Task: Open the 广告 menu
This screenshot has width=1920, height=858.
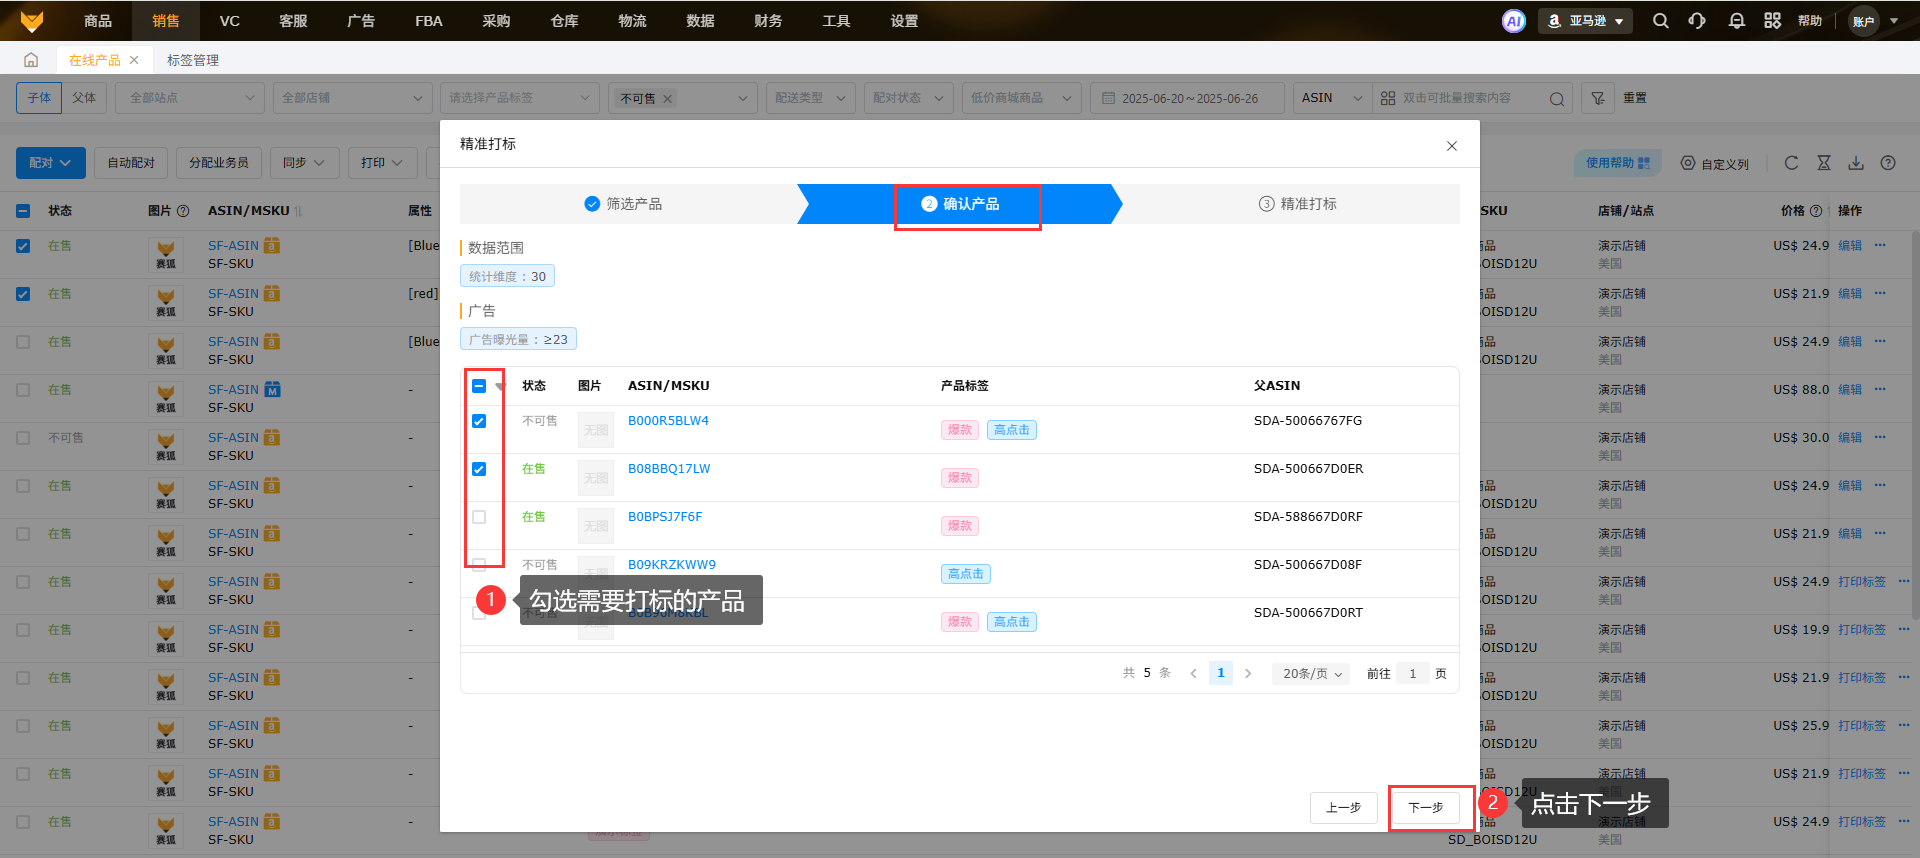Action: coord(361,21)
